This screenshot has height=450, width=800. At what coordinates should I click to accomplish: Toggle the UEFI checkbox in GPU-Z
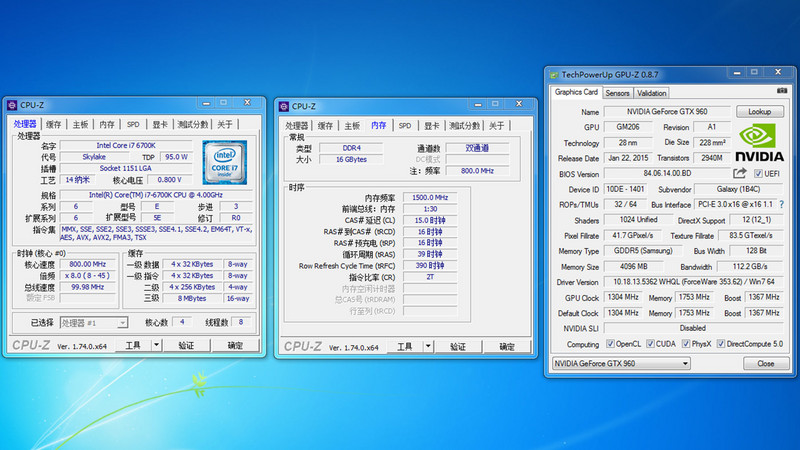pyautogui.click(x=758, y=174)
